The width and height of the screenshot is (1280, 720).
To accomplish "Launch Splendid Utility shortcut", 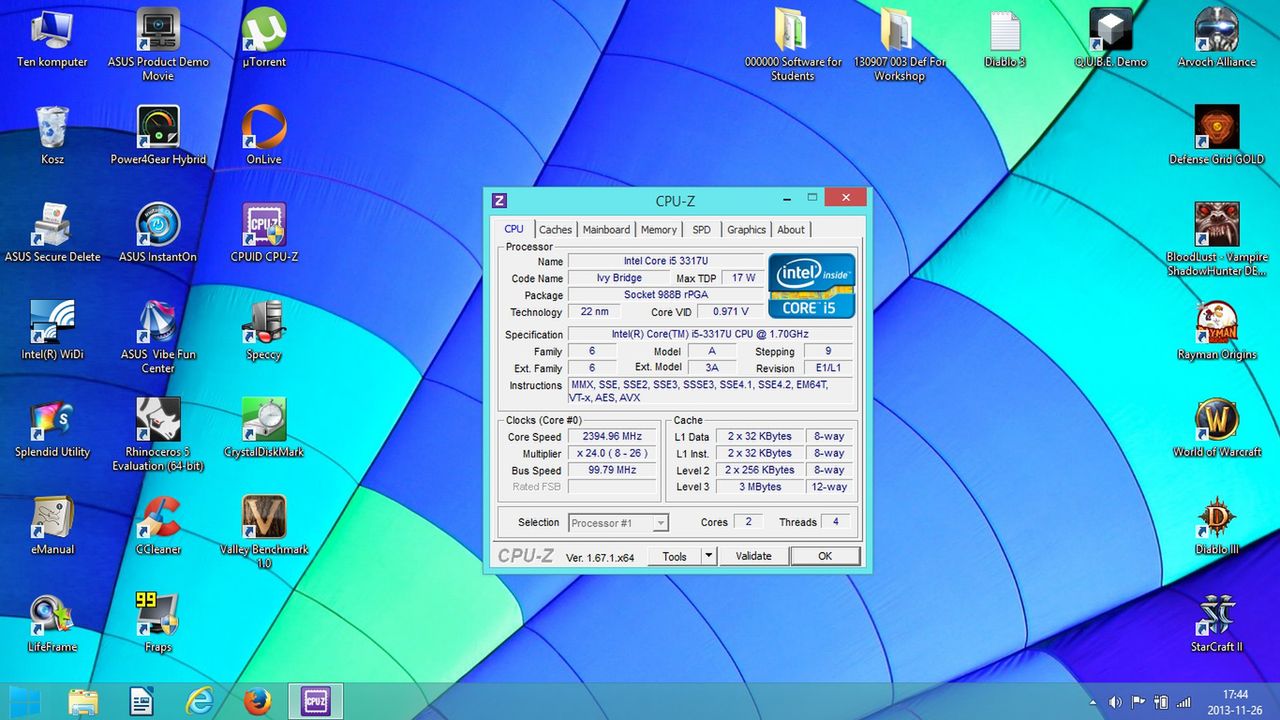I will (52, 427).
